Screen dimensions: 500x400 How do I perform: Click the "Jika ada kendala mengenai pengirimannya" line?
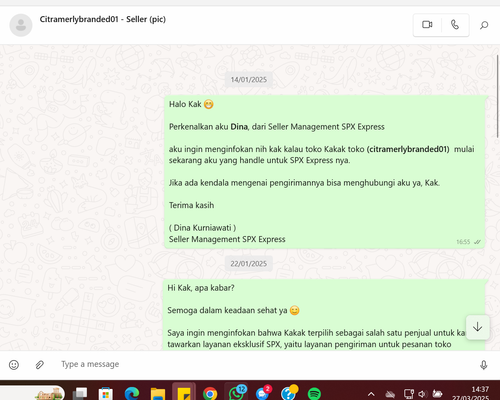tap(304, 183)
